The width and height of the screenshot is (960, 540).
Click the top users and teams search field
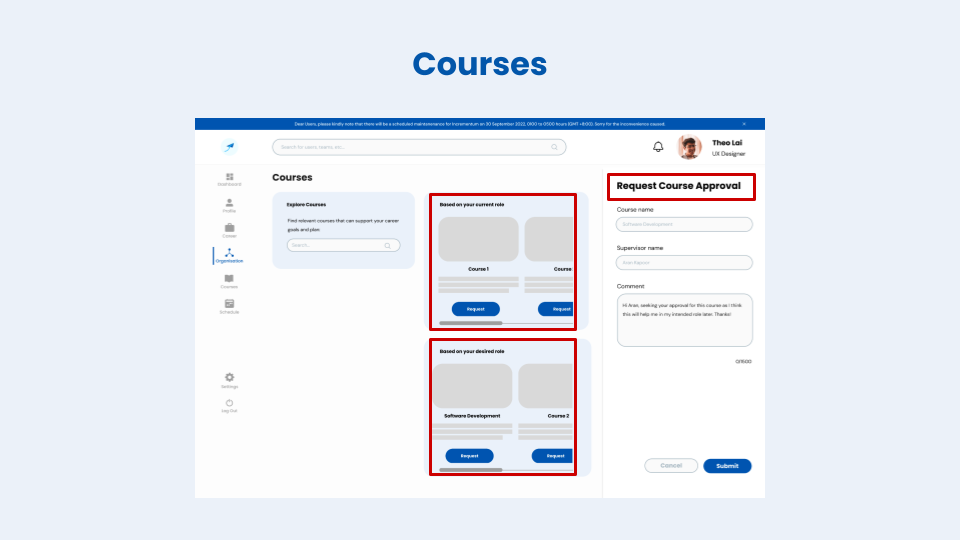(419, 147)
